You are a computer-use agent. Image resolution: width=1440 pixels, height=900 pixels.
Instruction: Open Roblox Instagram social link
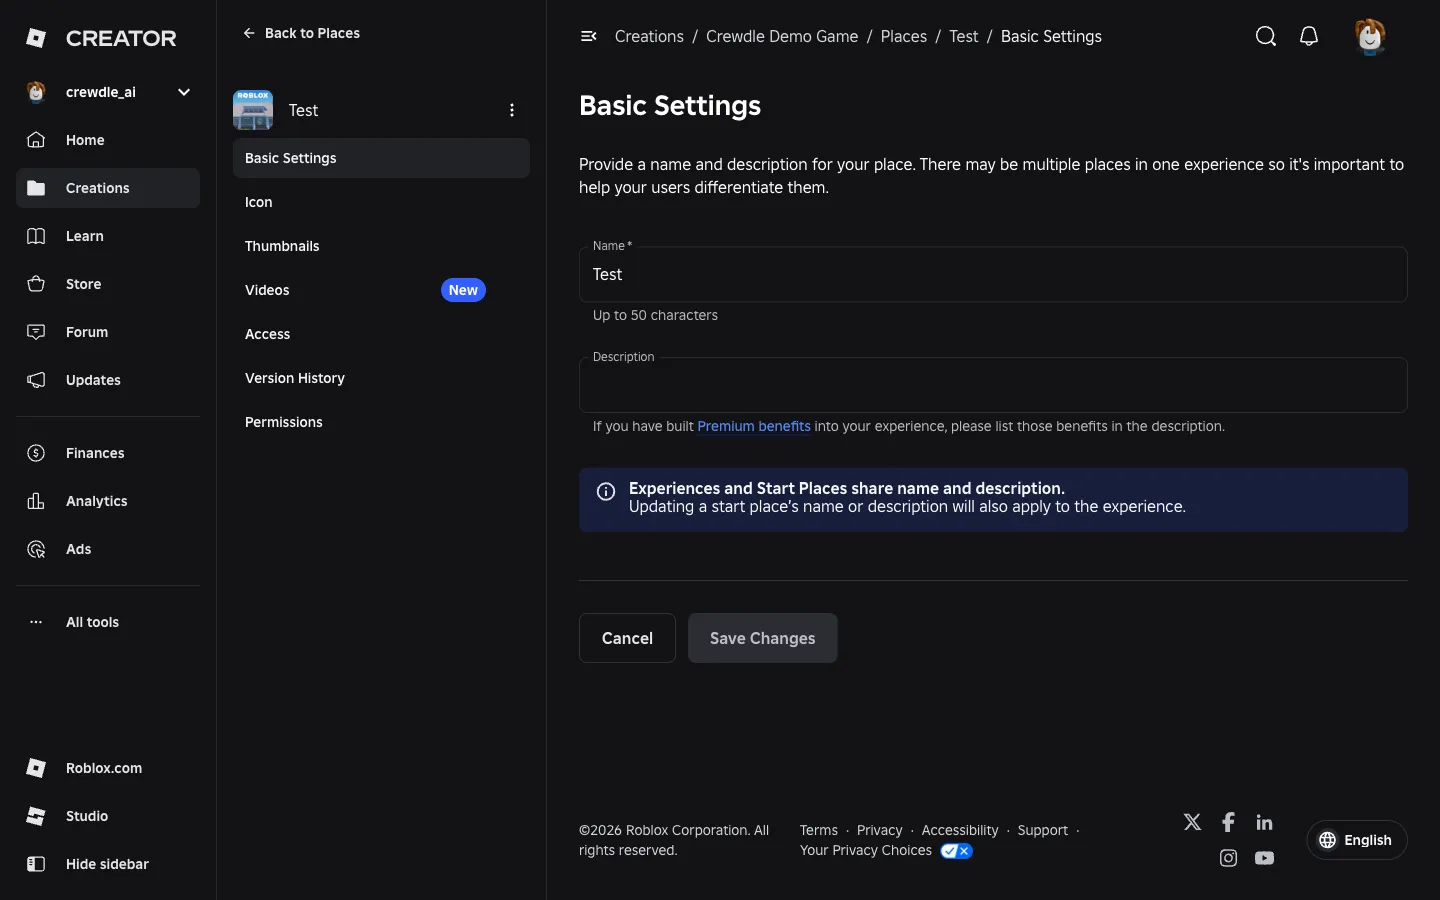coord(1228,858)
